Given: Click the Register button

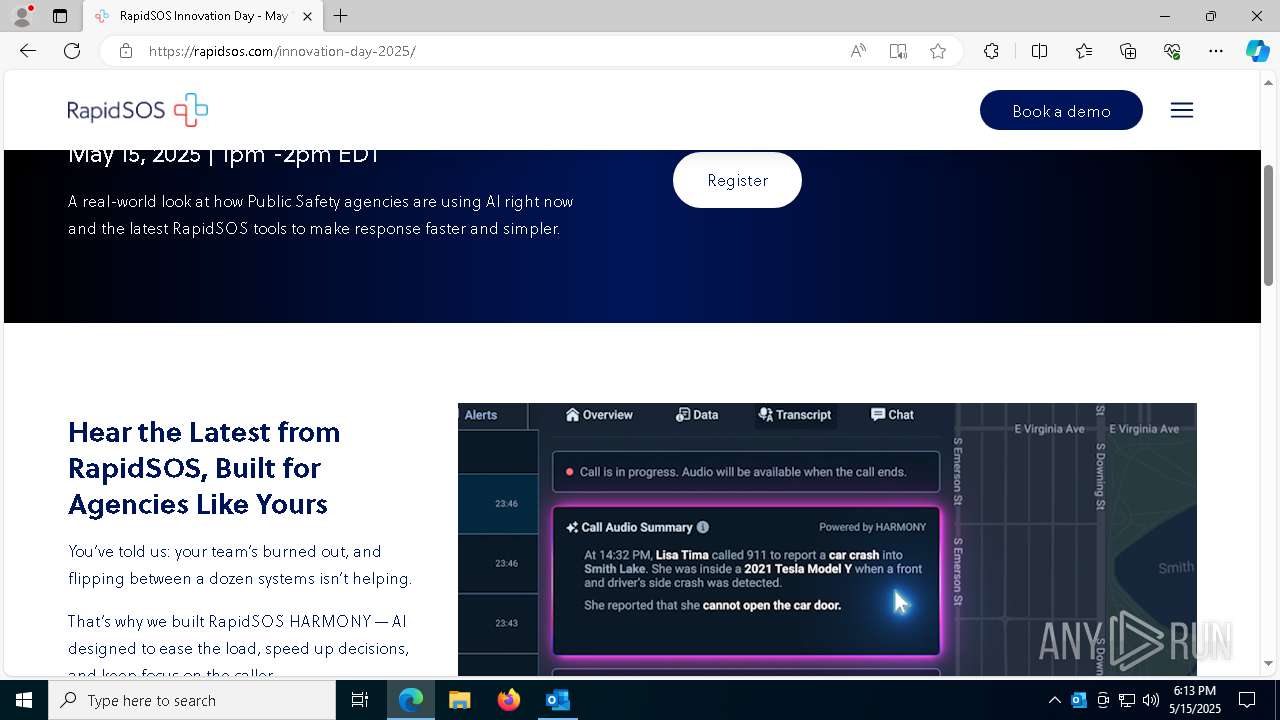Looking at the screenshot, I should point(737,180).
